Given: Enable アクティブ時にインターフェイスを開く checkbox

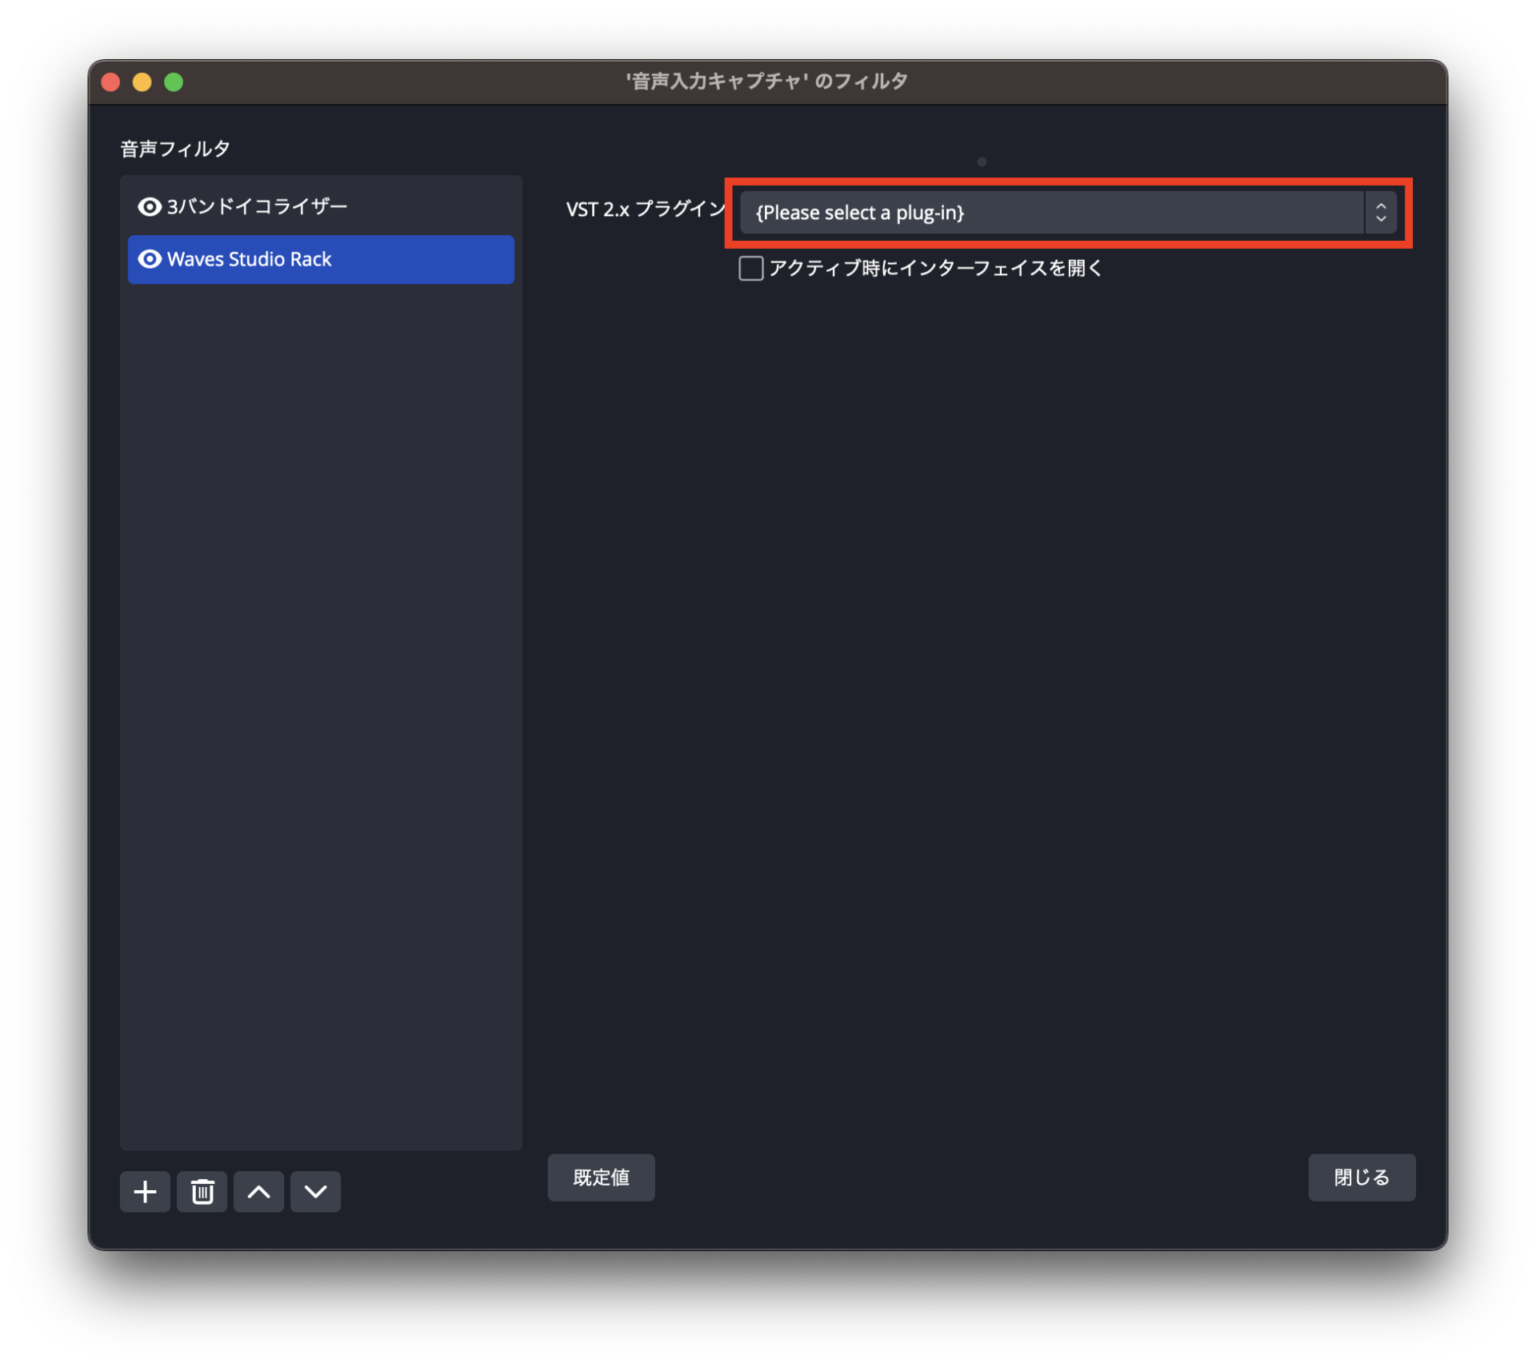Looking at the screenshot, I should click(751, 268).
